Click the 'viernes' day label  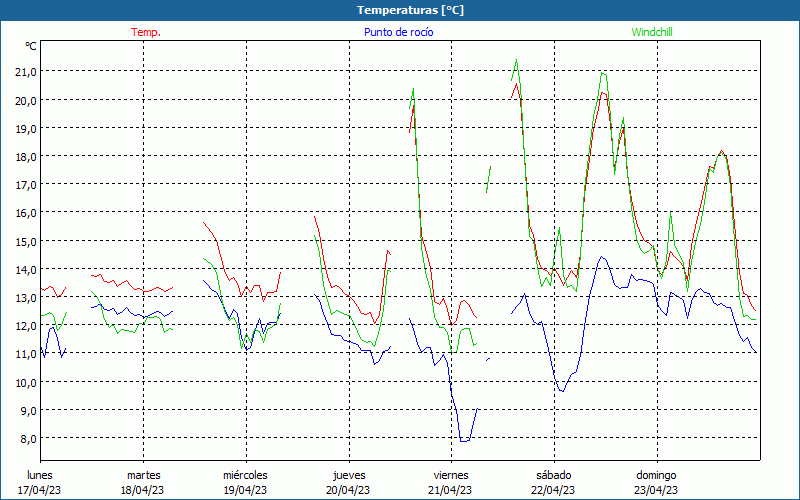point(451,475)
